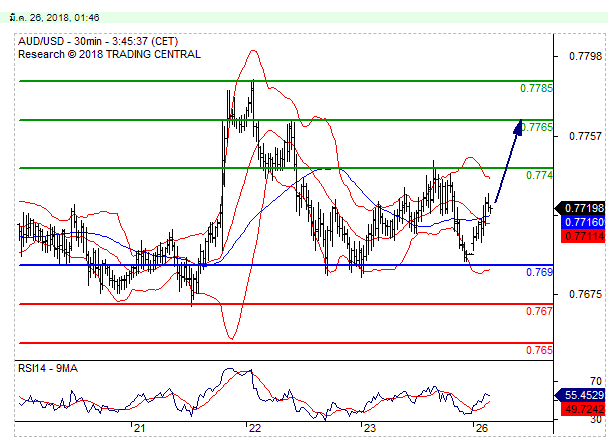Click the RSI 70 level label
Viewport: 608px width, 443px height.
point(596,381)
